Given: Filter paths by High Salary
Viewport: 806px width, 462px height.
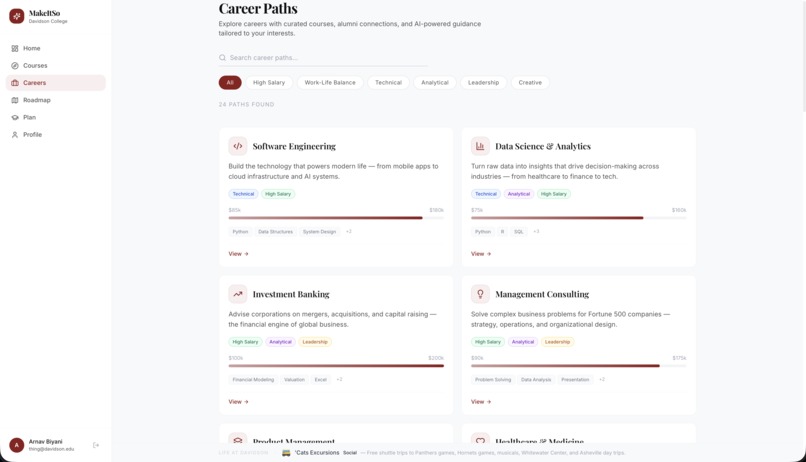Looking at the screenshot, I should [269, 82].
